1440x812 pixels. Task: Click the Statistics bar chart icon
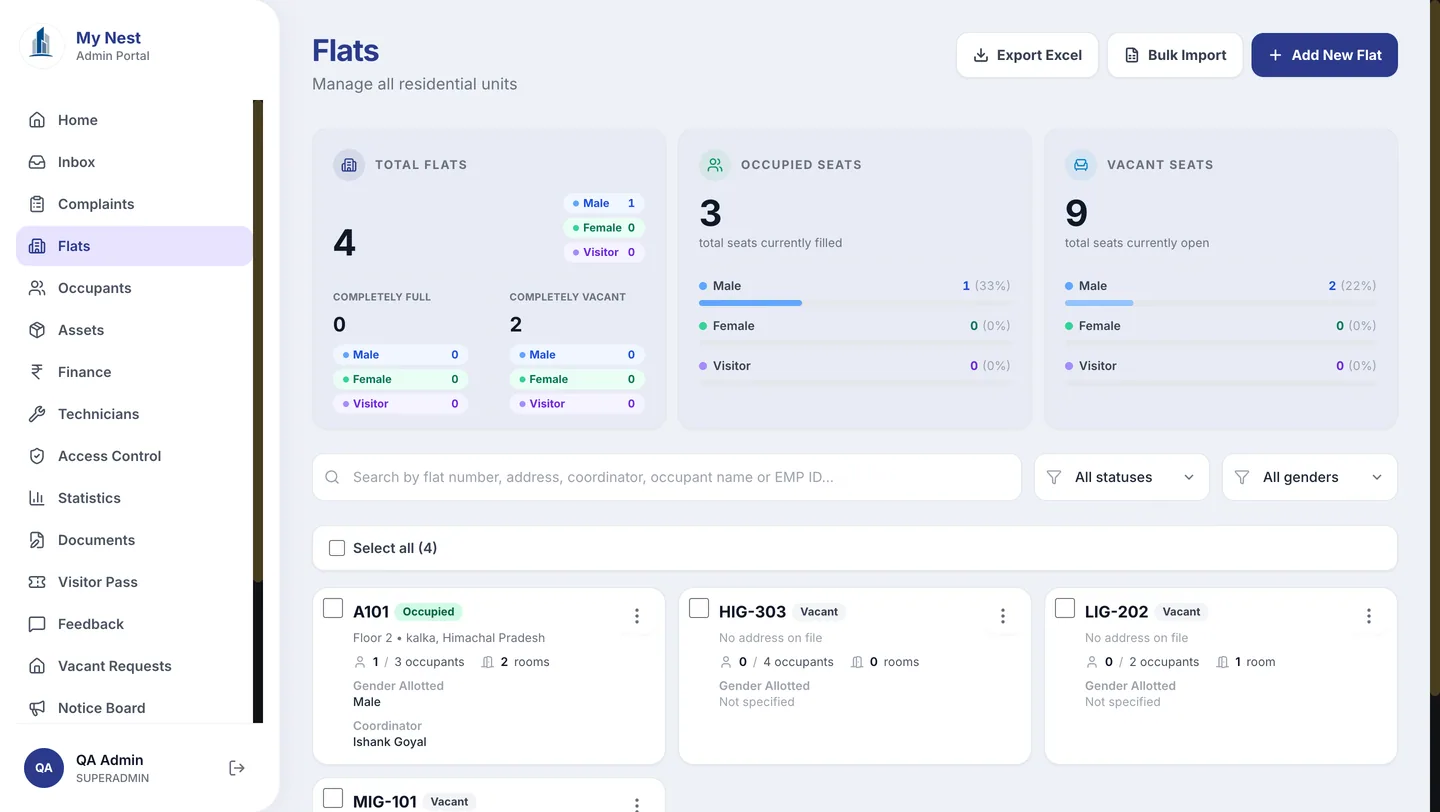click(x=37, y=498)
